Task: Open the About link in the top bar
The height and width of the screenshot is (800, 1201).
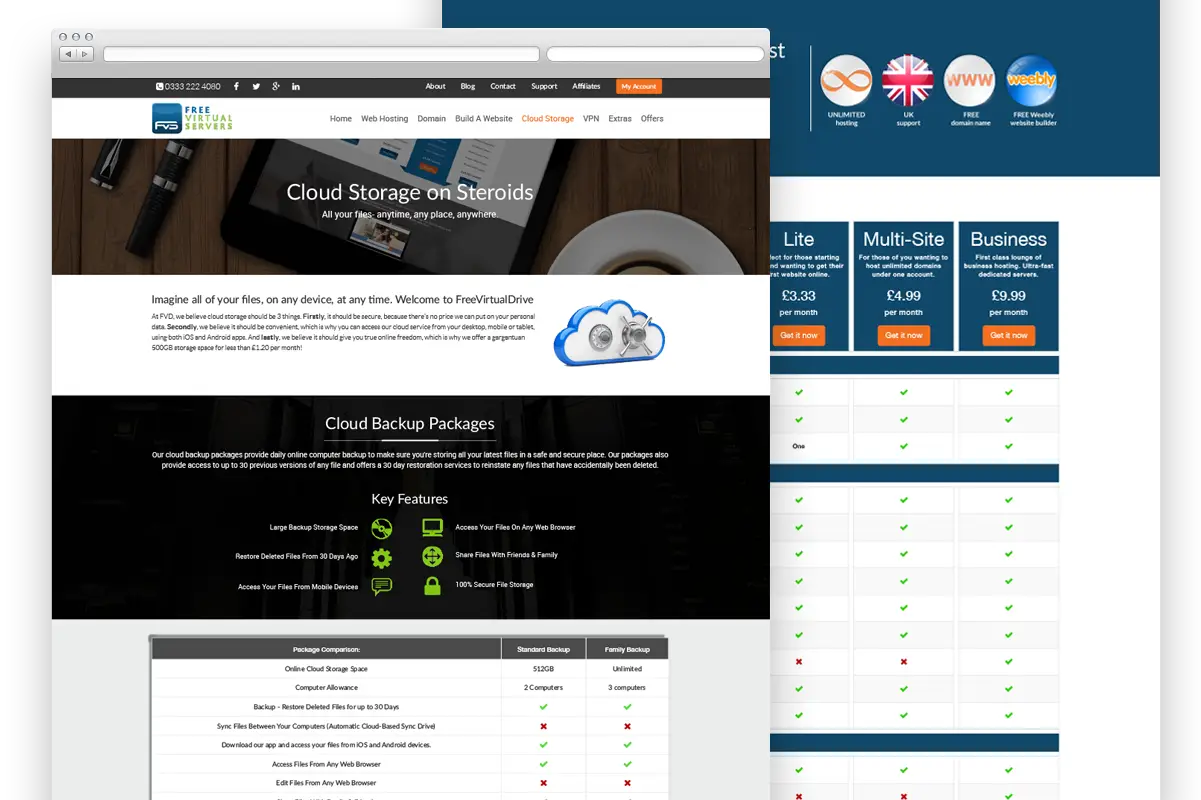Action: [x=436, y=87]
